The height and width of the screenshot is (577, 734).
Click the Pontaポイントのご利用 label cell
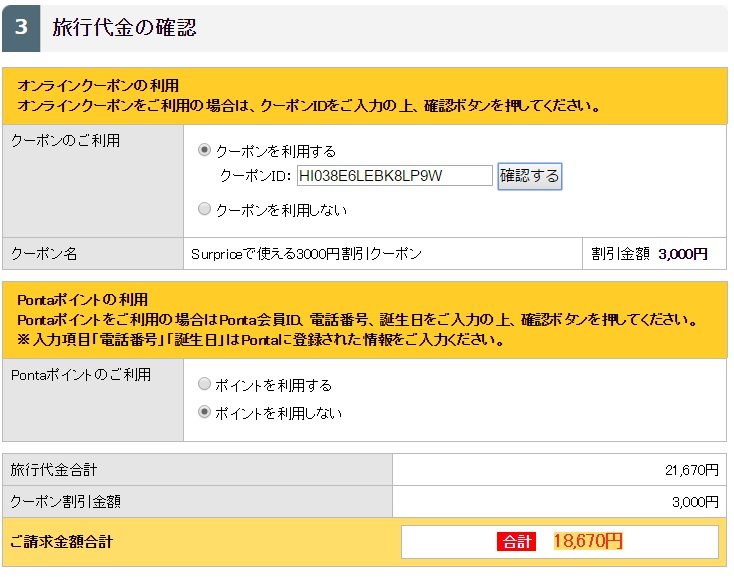click(x=80, y=375)
